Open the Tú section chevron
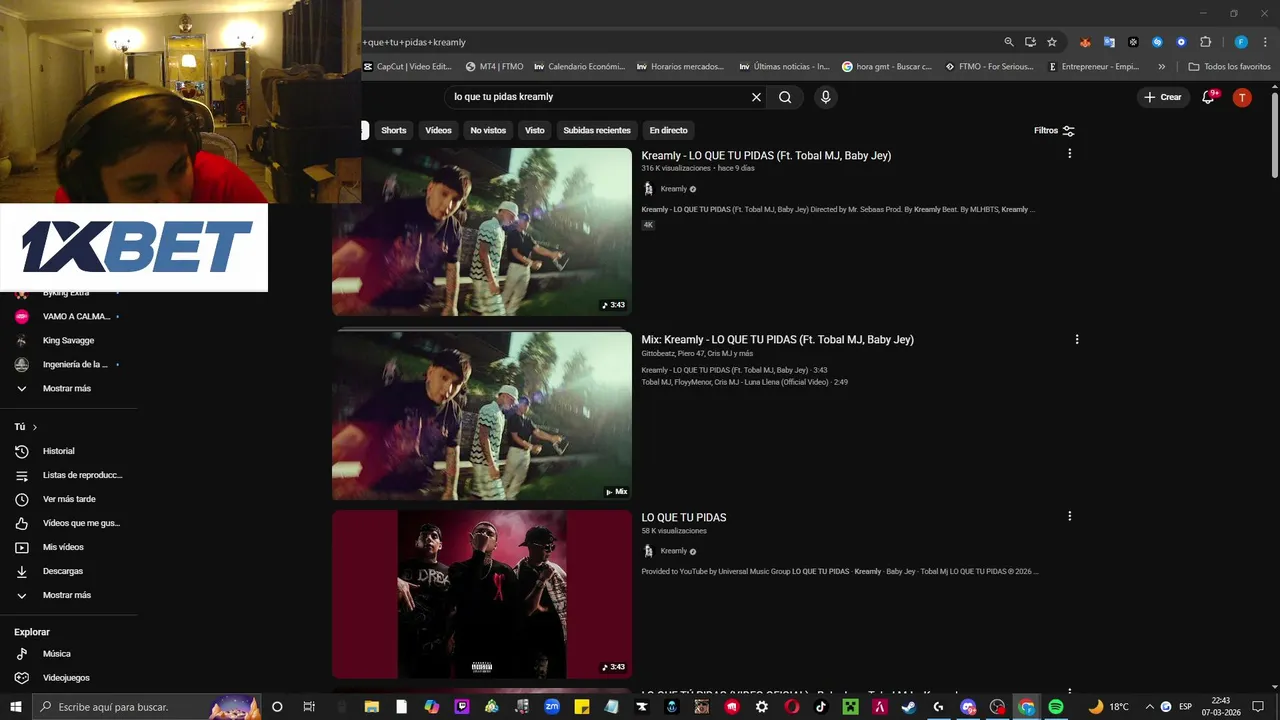This screenshot has width=1280, height=720. pyautogui.click(x=35, y=427)
